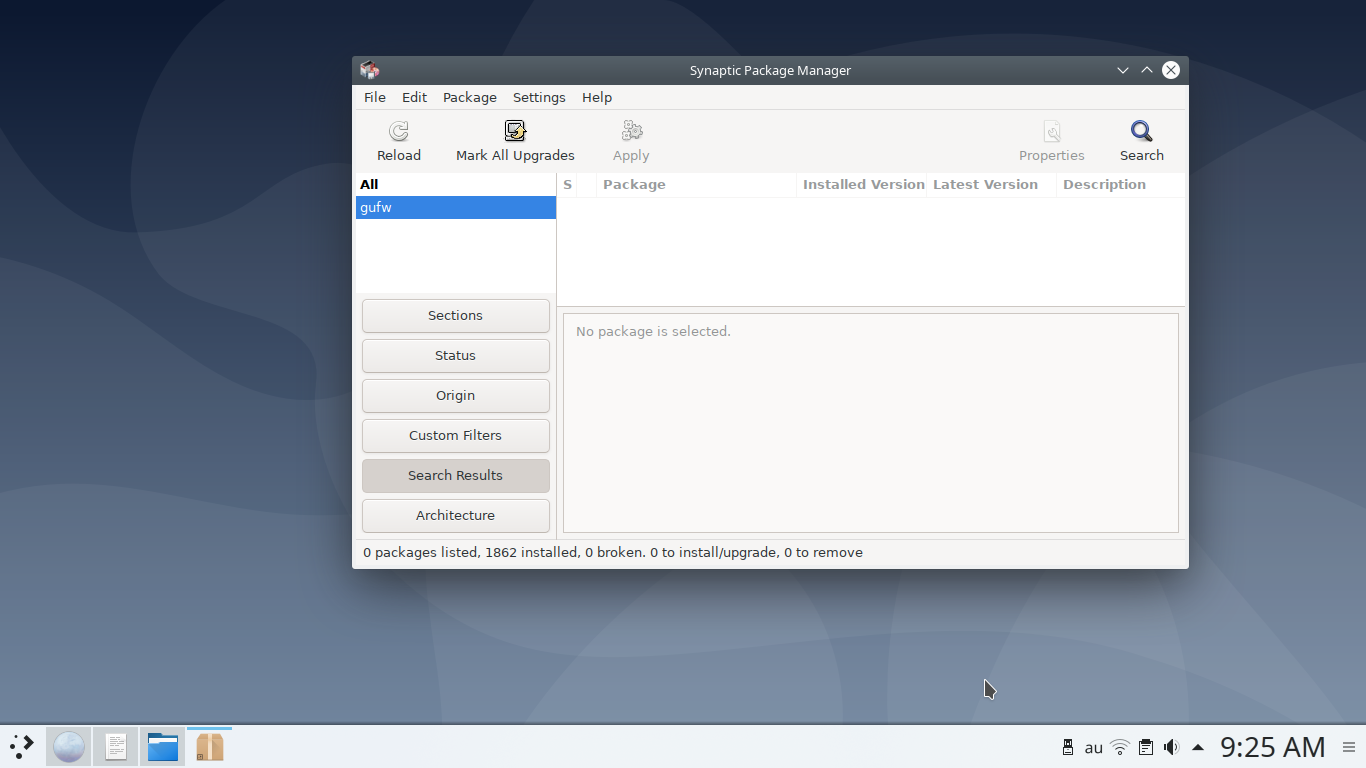Open Properties from the toolbar
Viewport: 1366px width, 768px height.
click(x=1052, y=131)
